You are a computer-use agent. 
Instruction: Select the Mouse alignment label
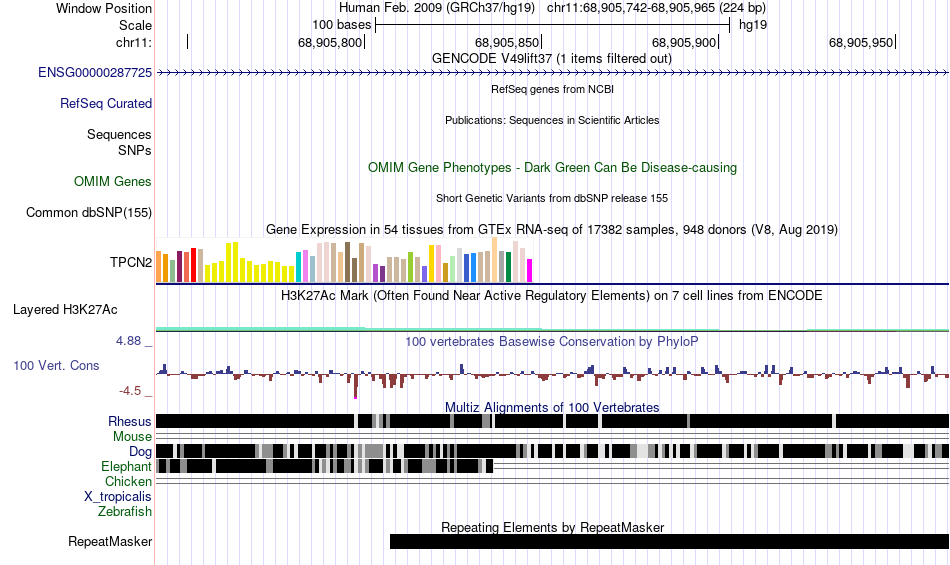(x=132, y=437)
